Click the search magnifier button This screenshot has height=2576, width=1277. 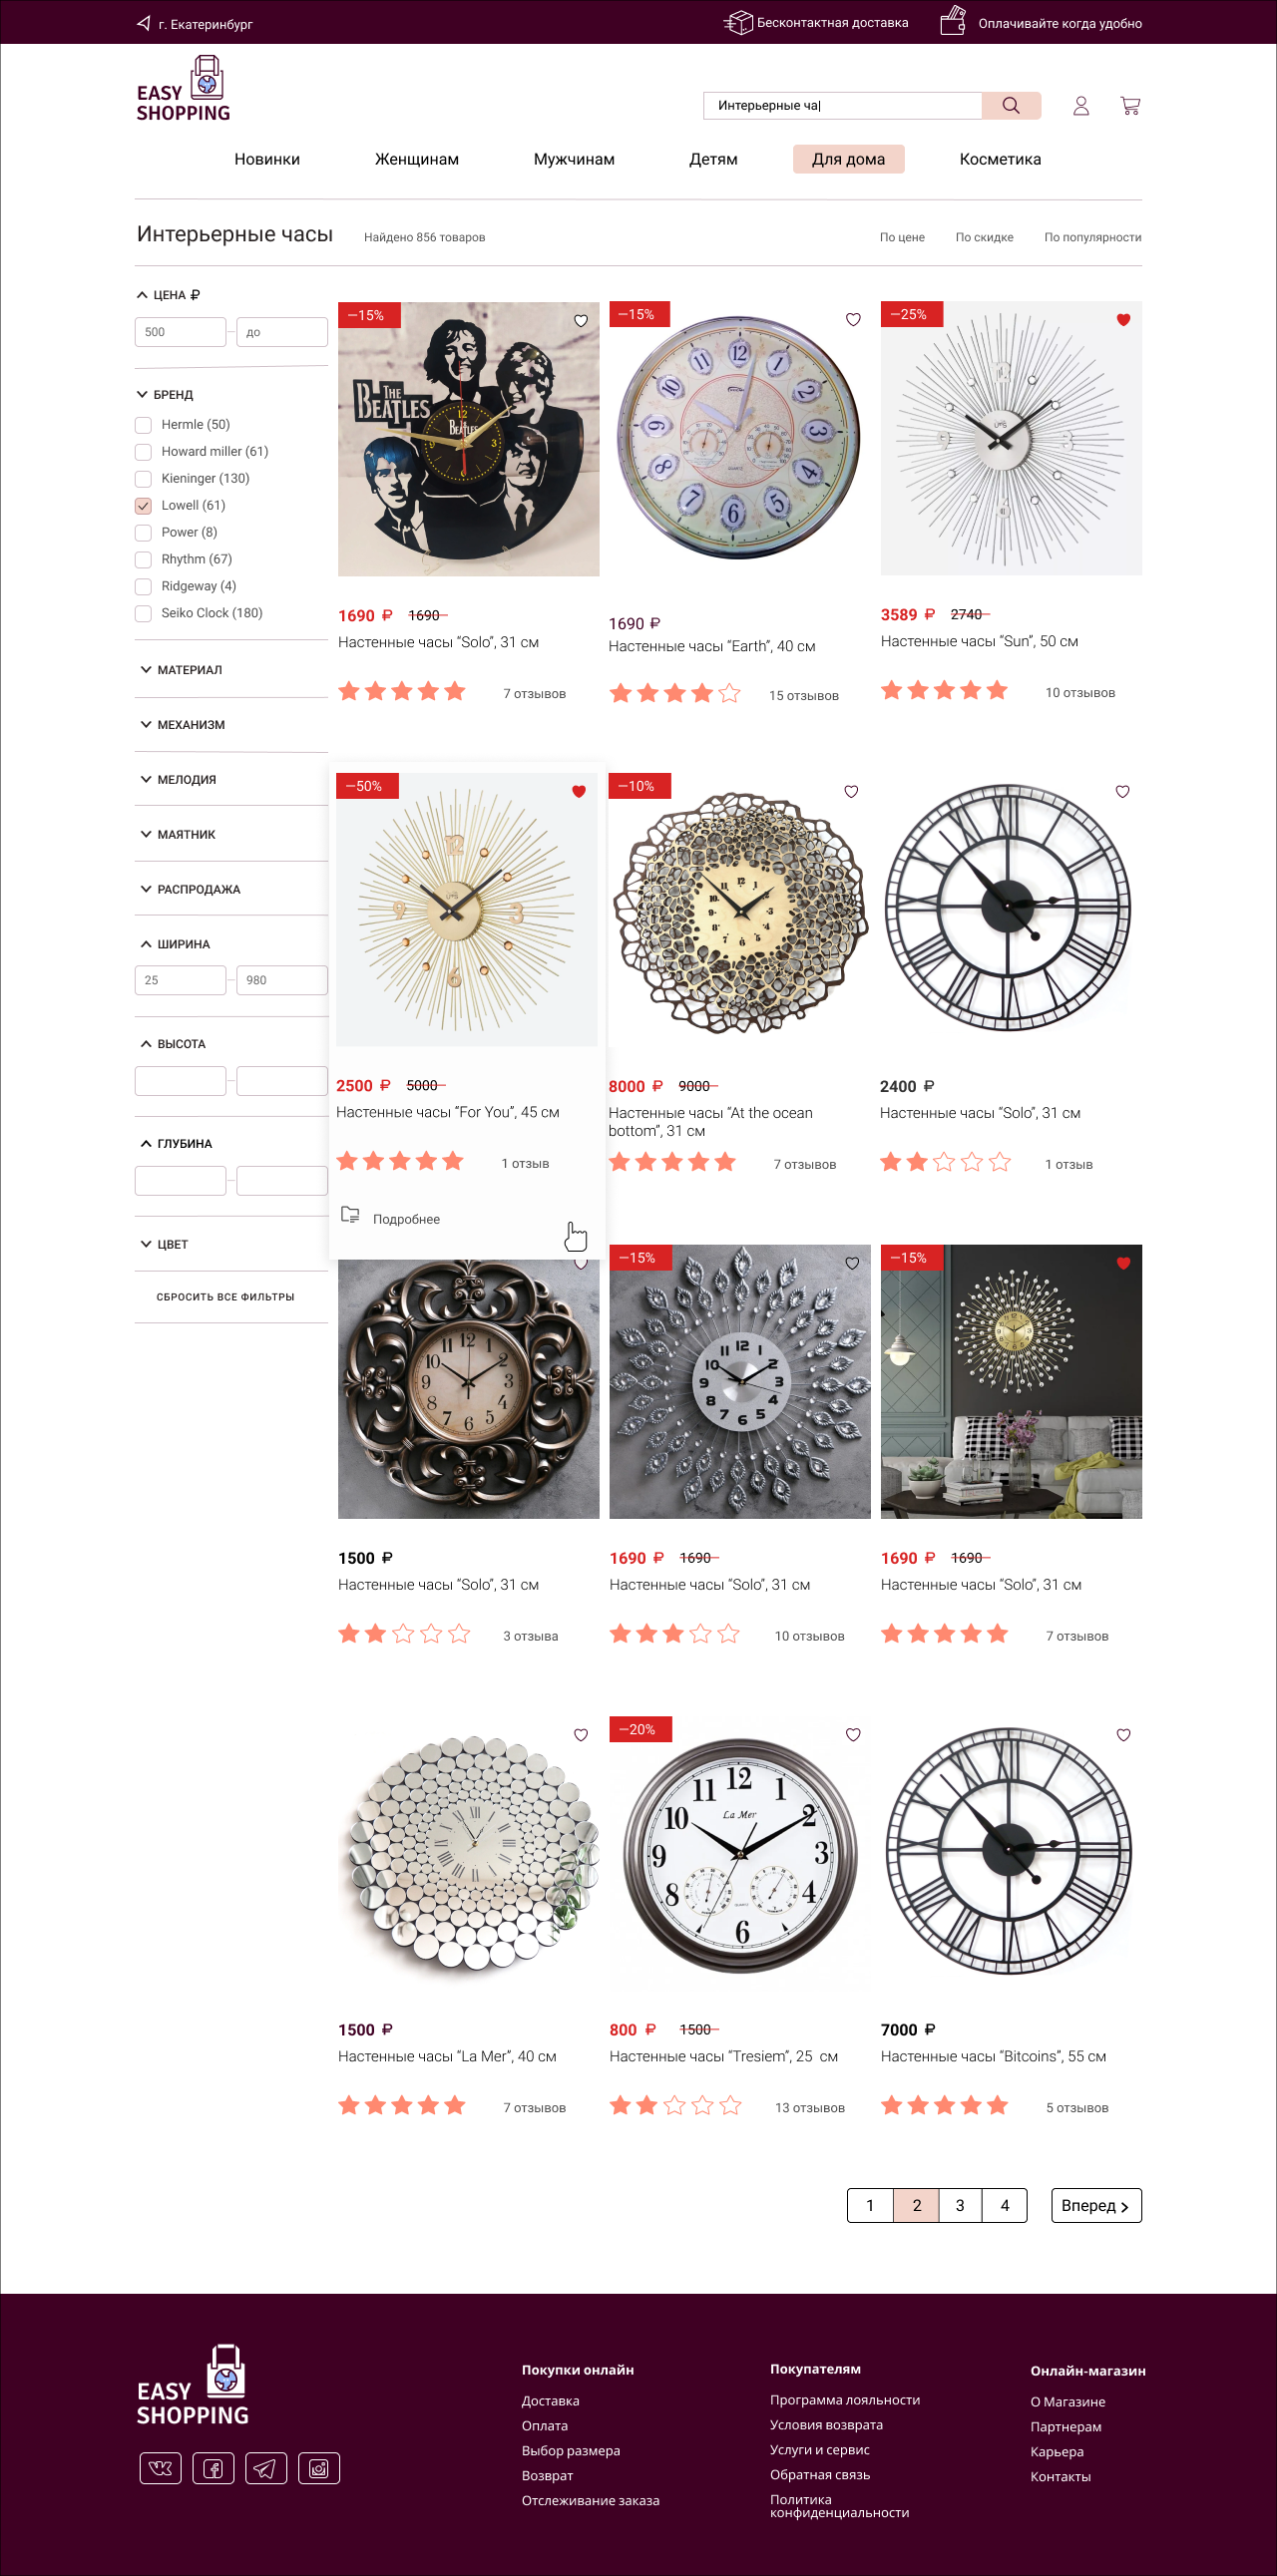point(1011,105)
